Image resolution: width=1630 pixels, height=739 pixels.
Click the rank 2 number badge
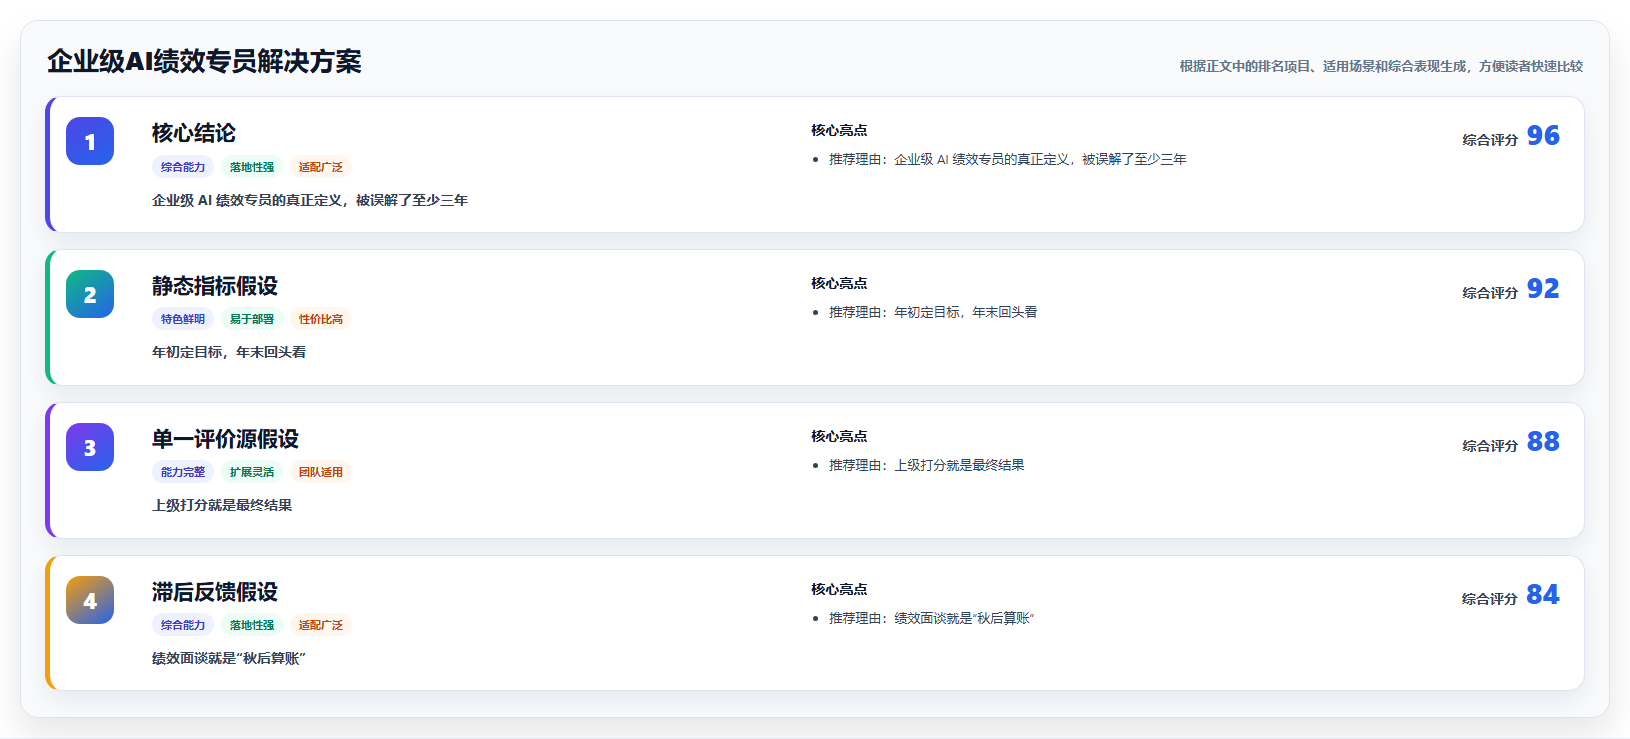pyautogui.click(x=90, y=294)
